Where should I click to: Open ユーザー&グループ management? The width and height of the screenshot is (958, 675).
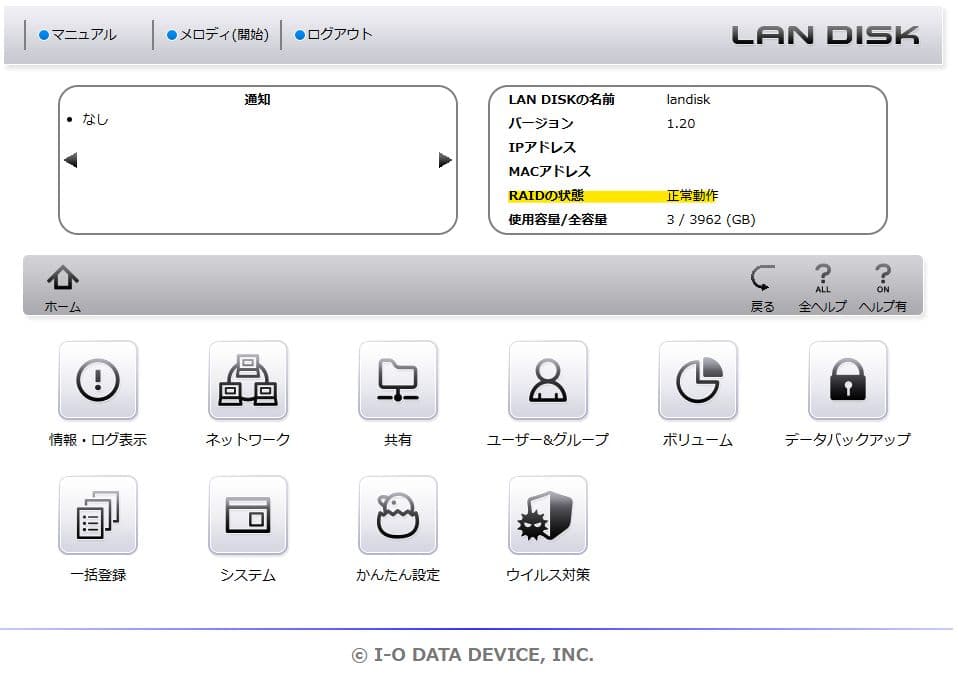tap(547, 381)
